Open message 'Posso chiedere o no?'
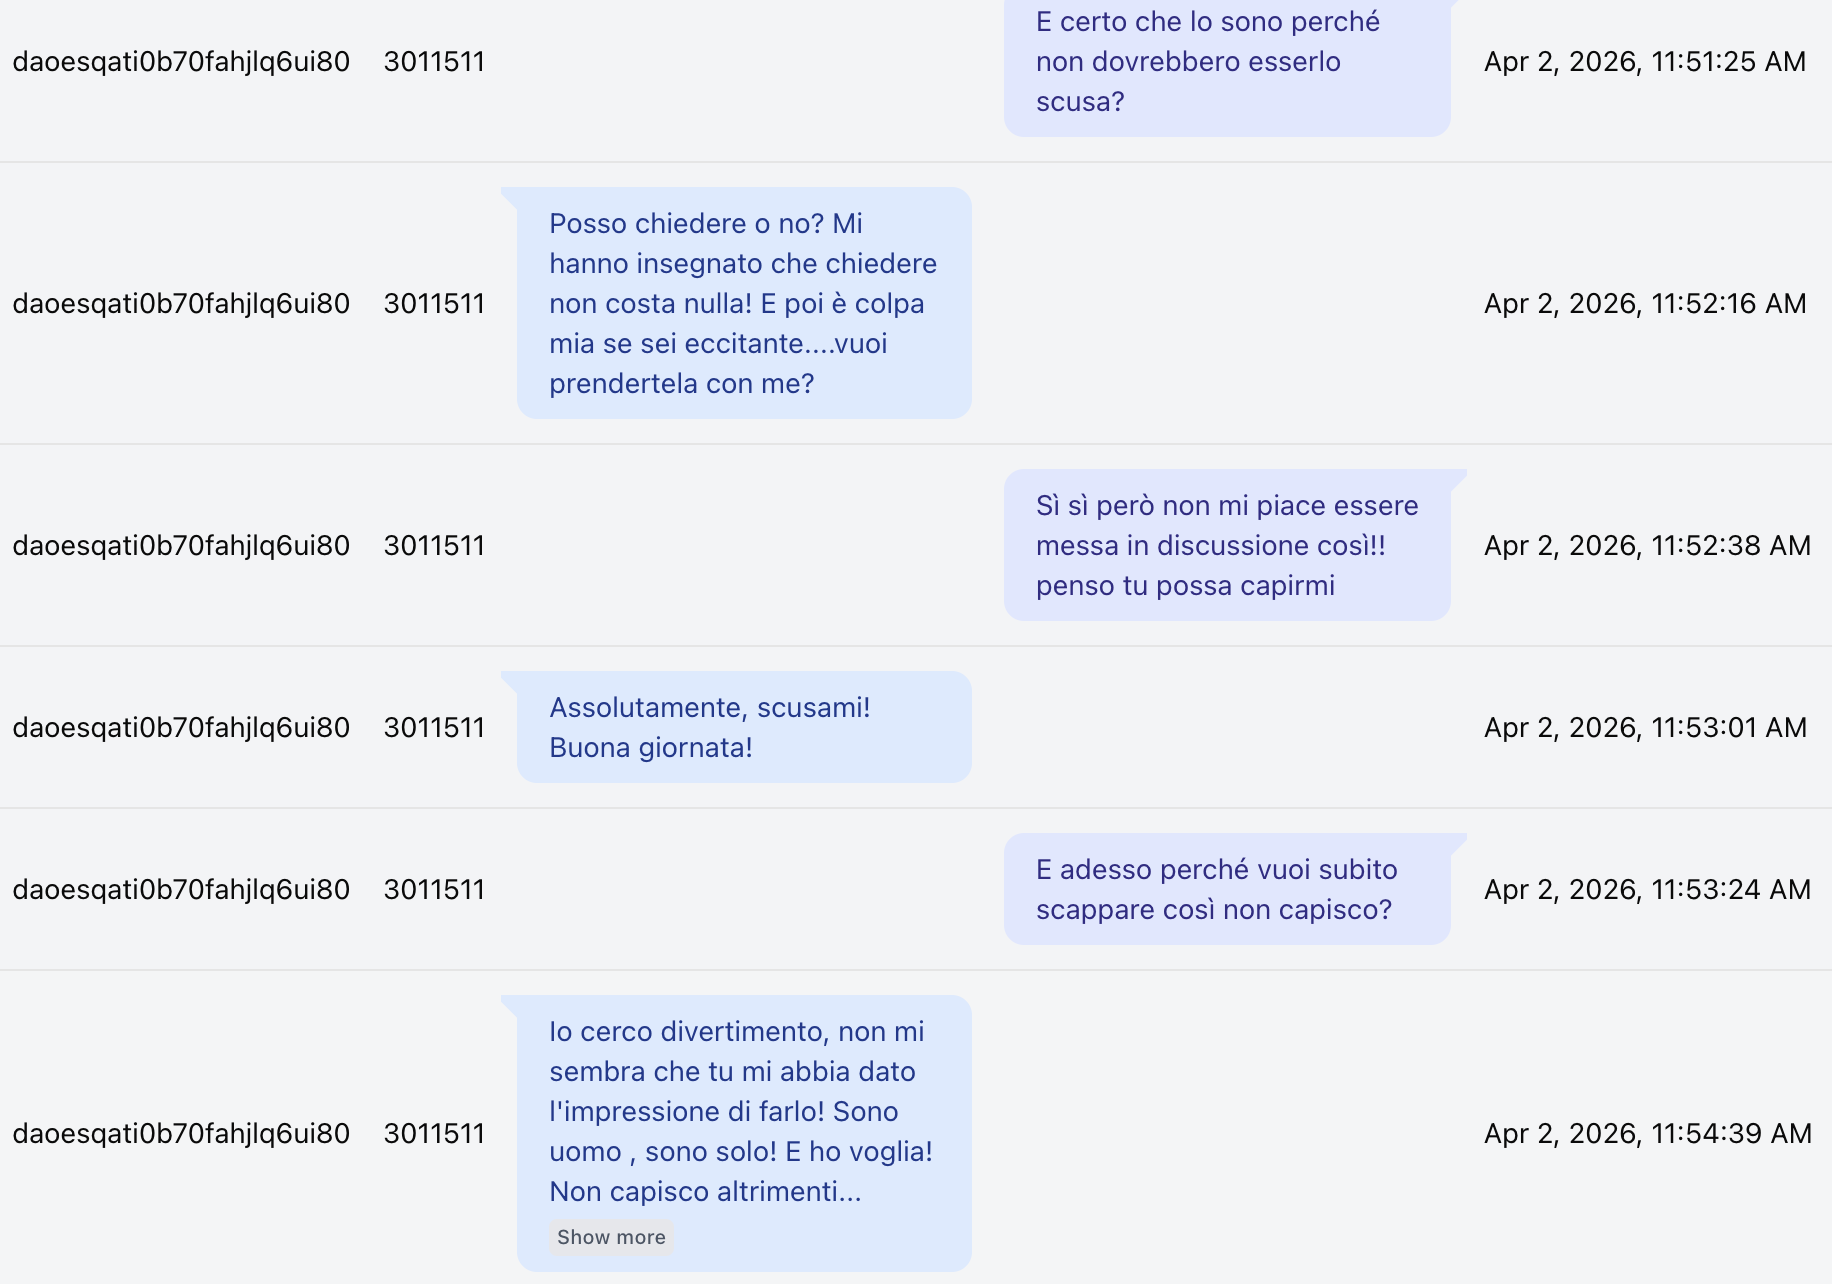This screenshot has width=1832, height=1284. [744, 303]
